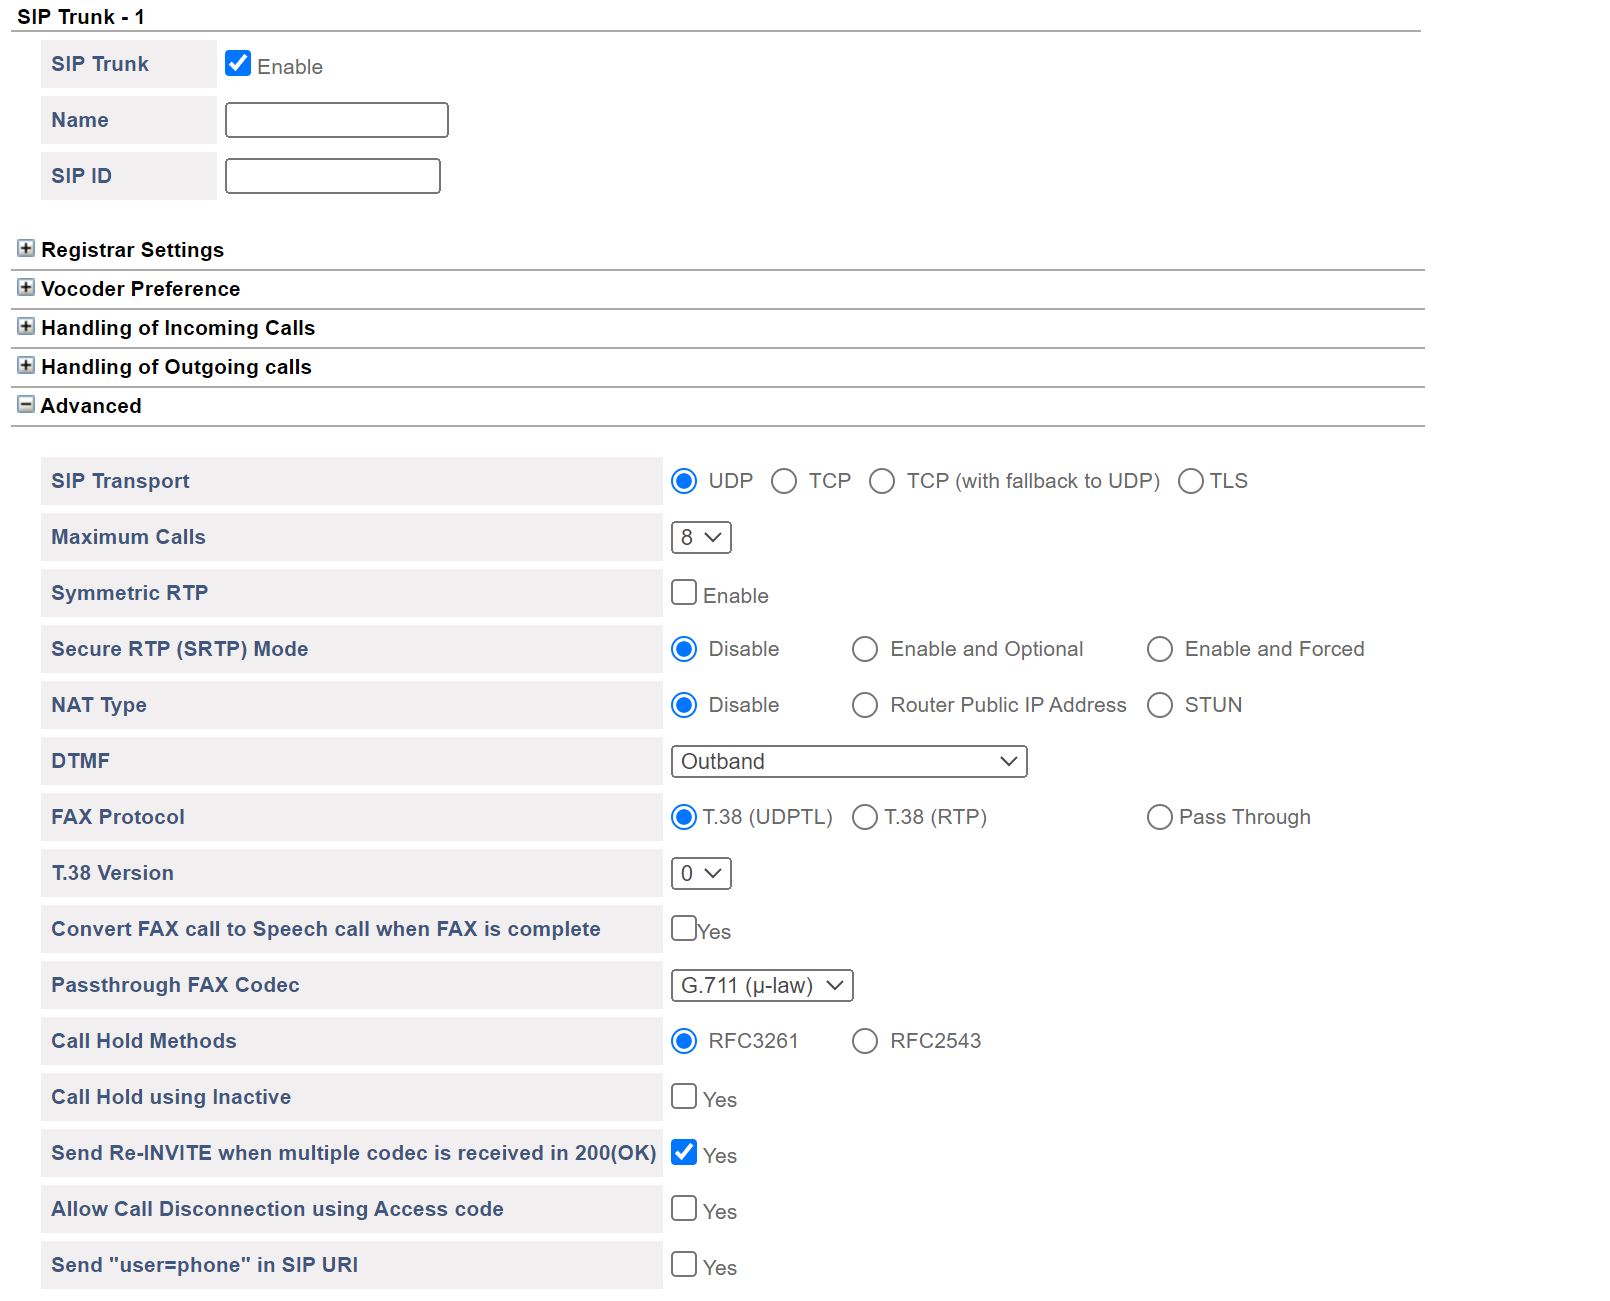This screenshot has width=1610, height=1301.
Task: Open the T.38 Version dropdown
Action: pos(701,874)
